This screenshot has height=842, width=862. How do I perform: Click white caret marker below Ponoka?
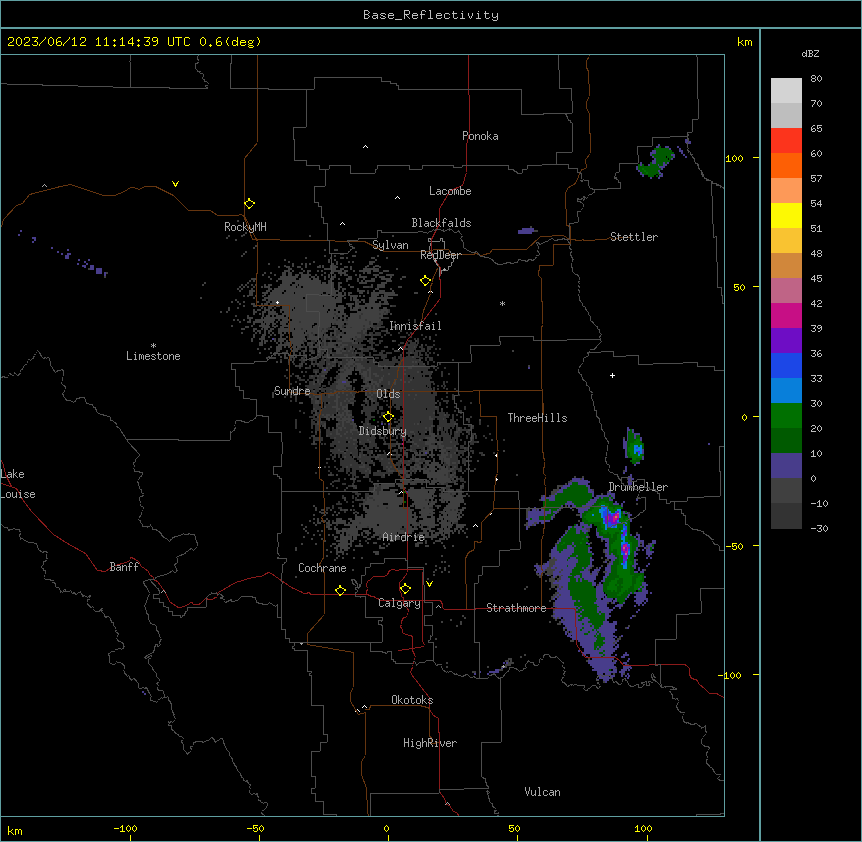[366, 147]
